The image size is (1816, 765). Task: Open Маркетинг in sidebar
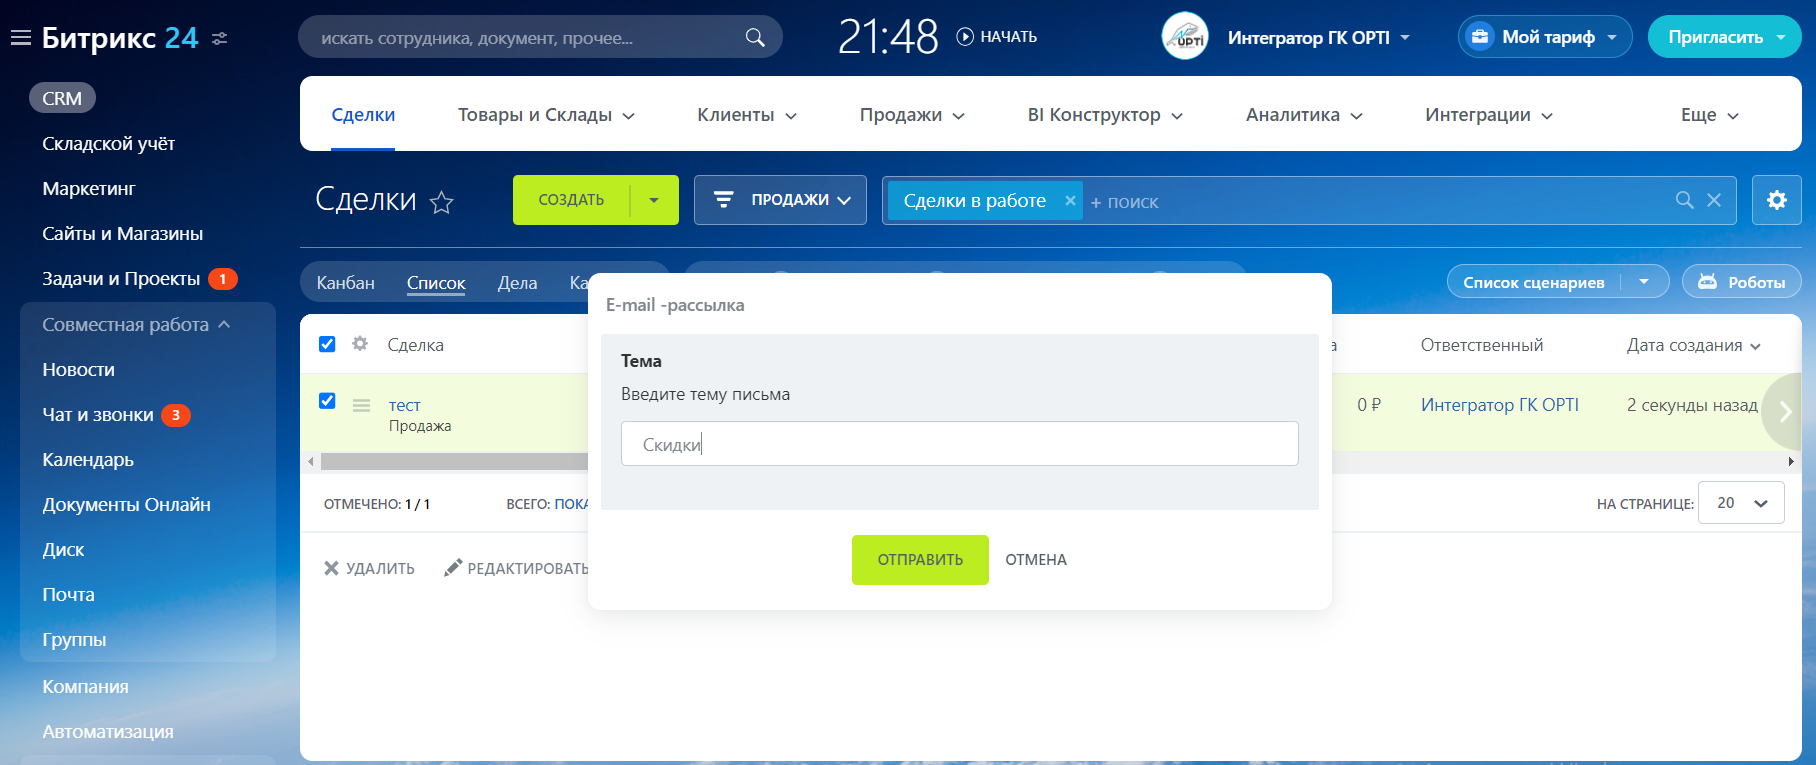coord(88,189)
